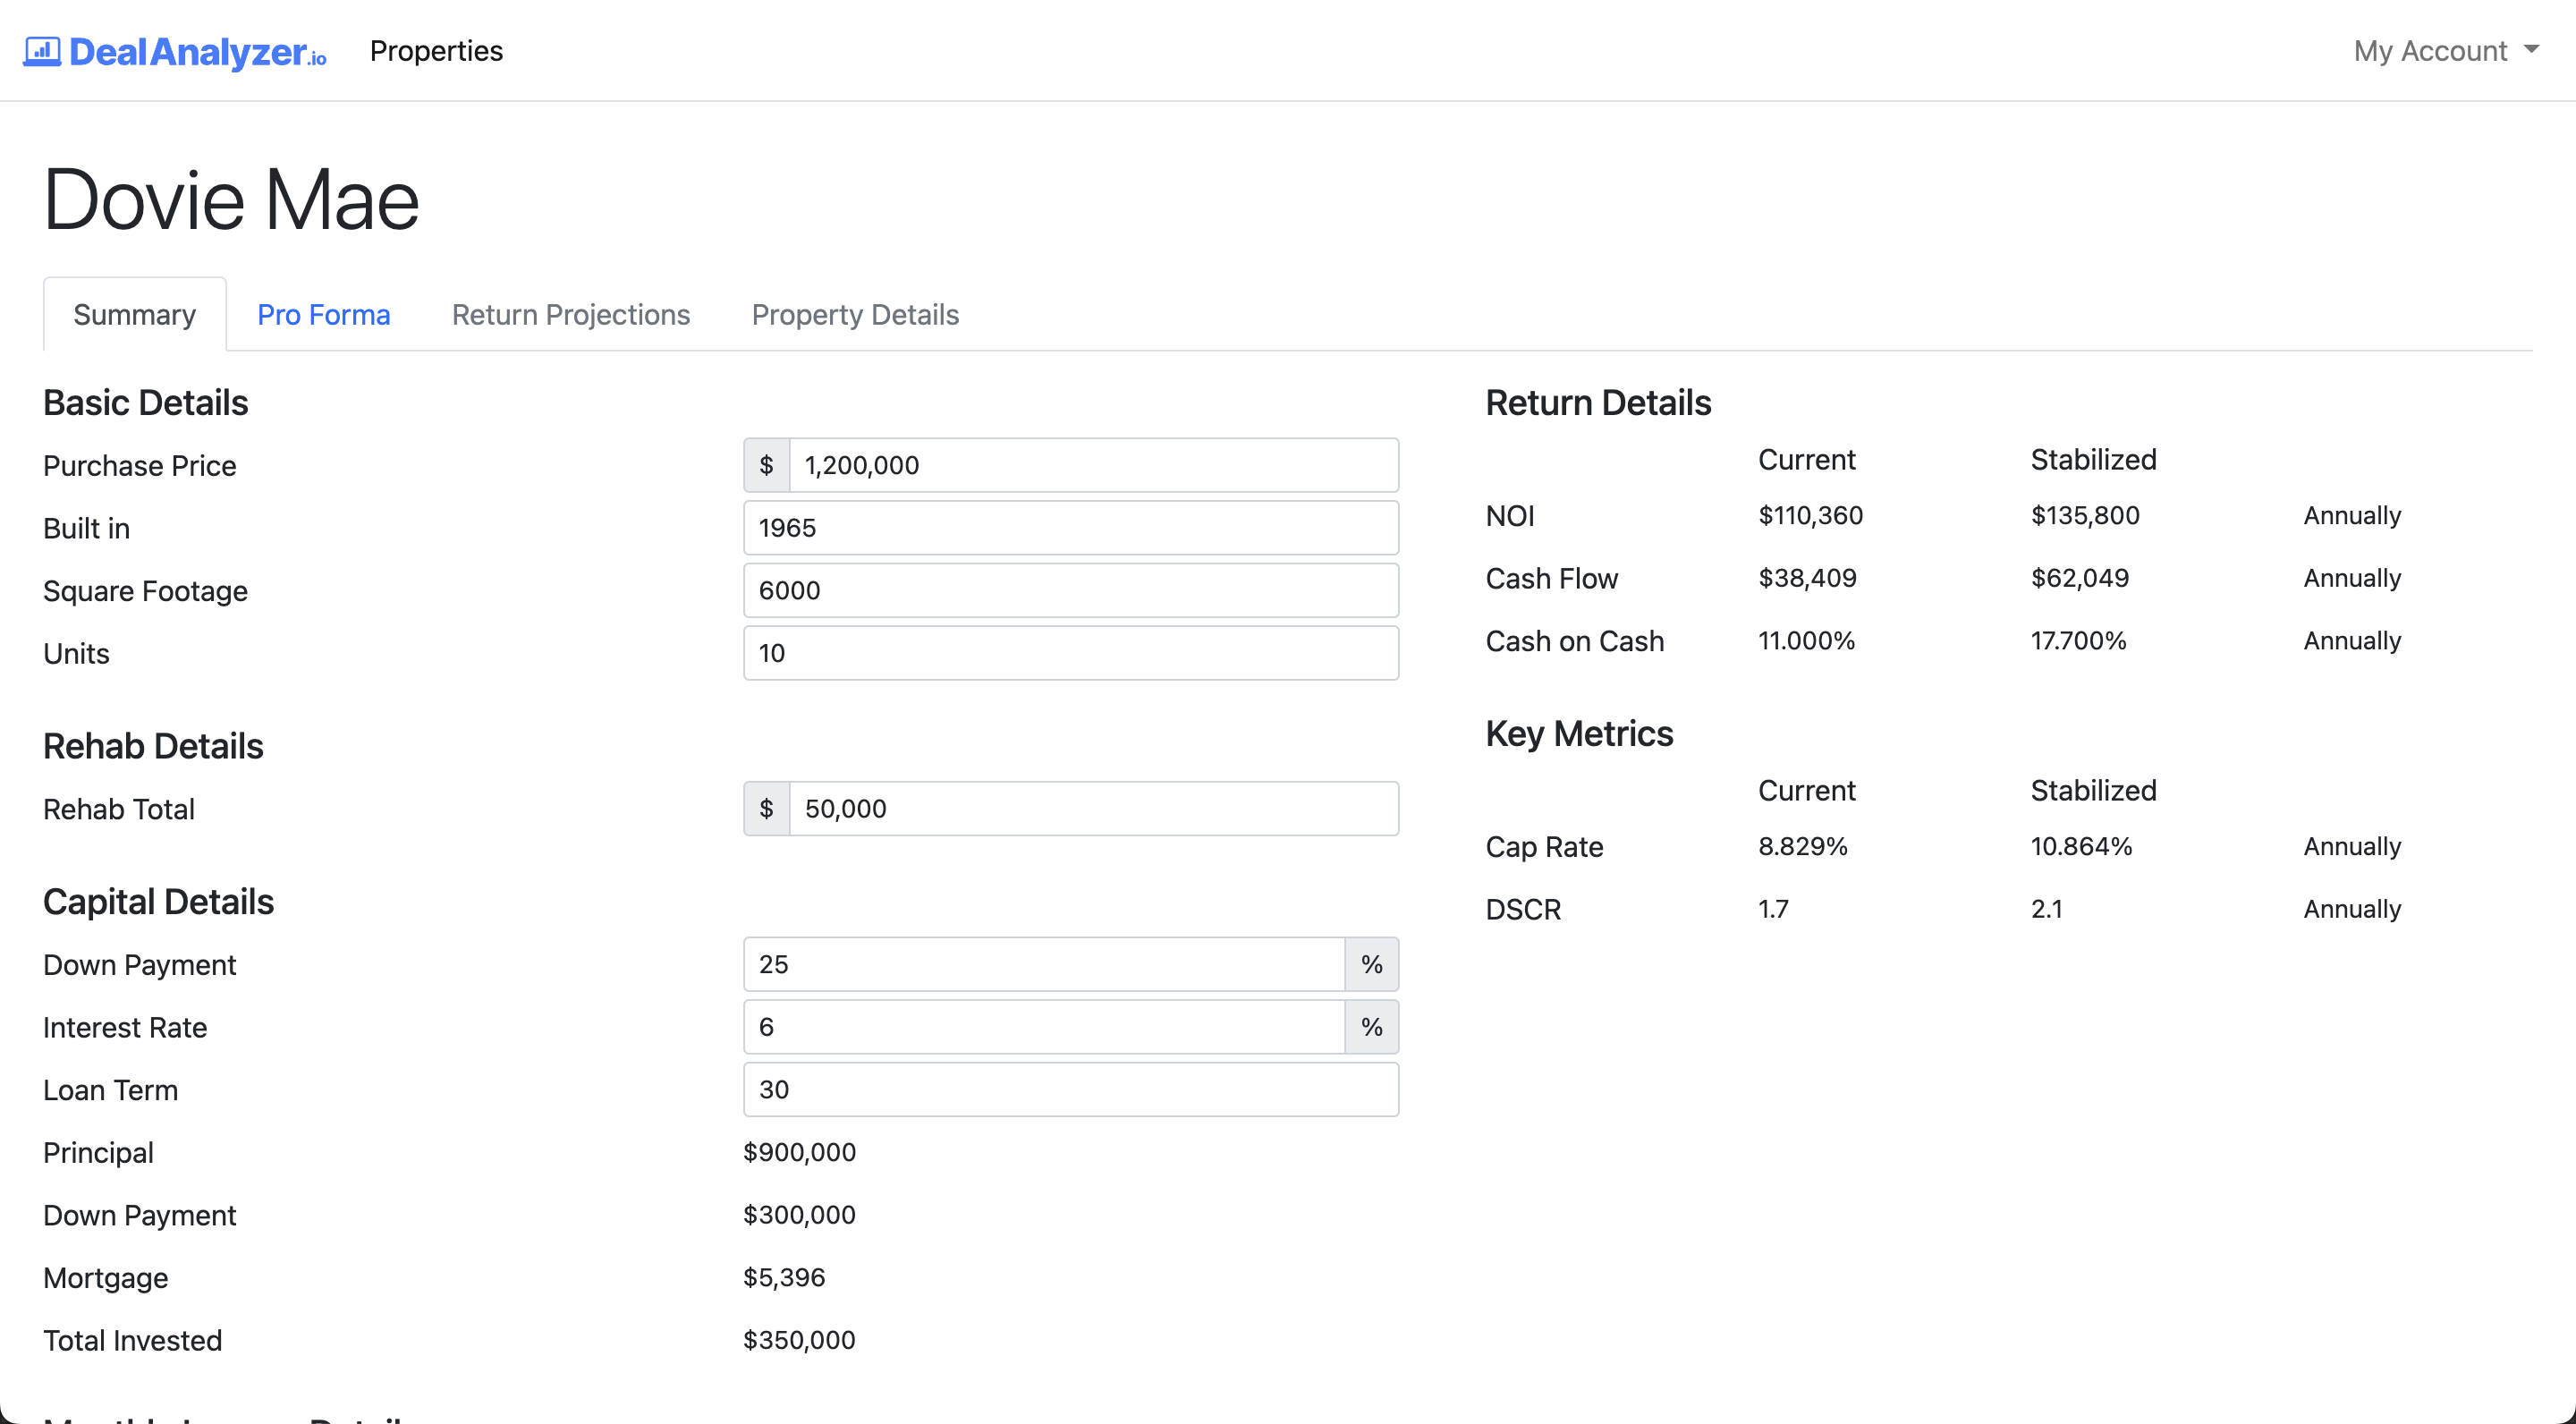
Task: Edit the Square Footage input field
Action: point(1070,589)
